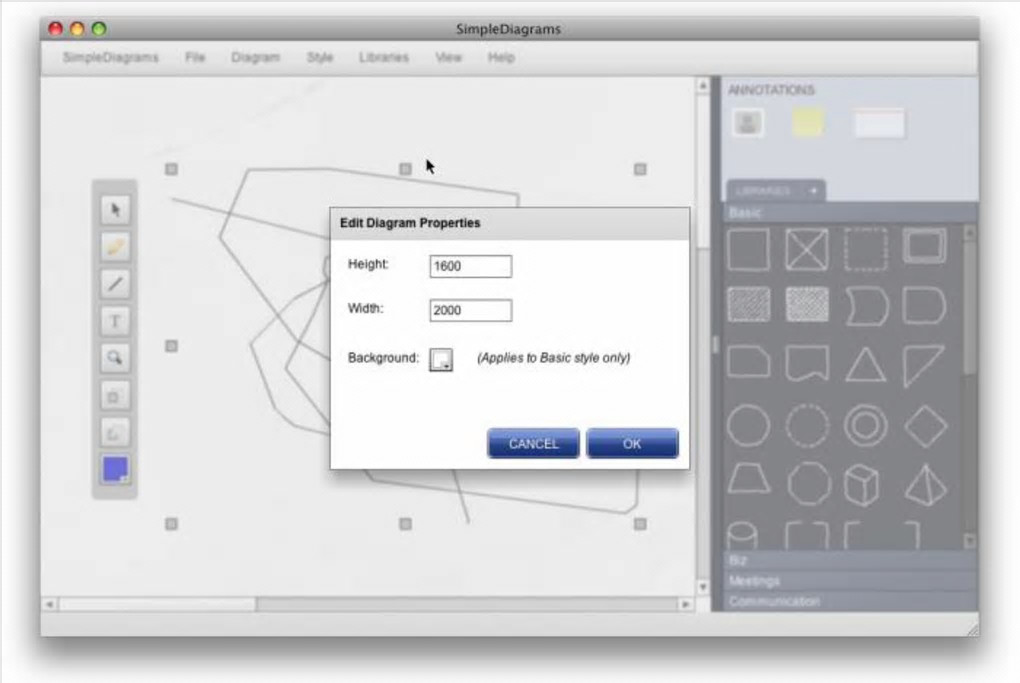1020x683 pixels.
Task: Pick the double ring circle shape
Action: click(866, 425)
